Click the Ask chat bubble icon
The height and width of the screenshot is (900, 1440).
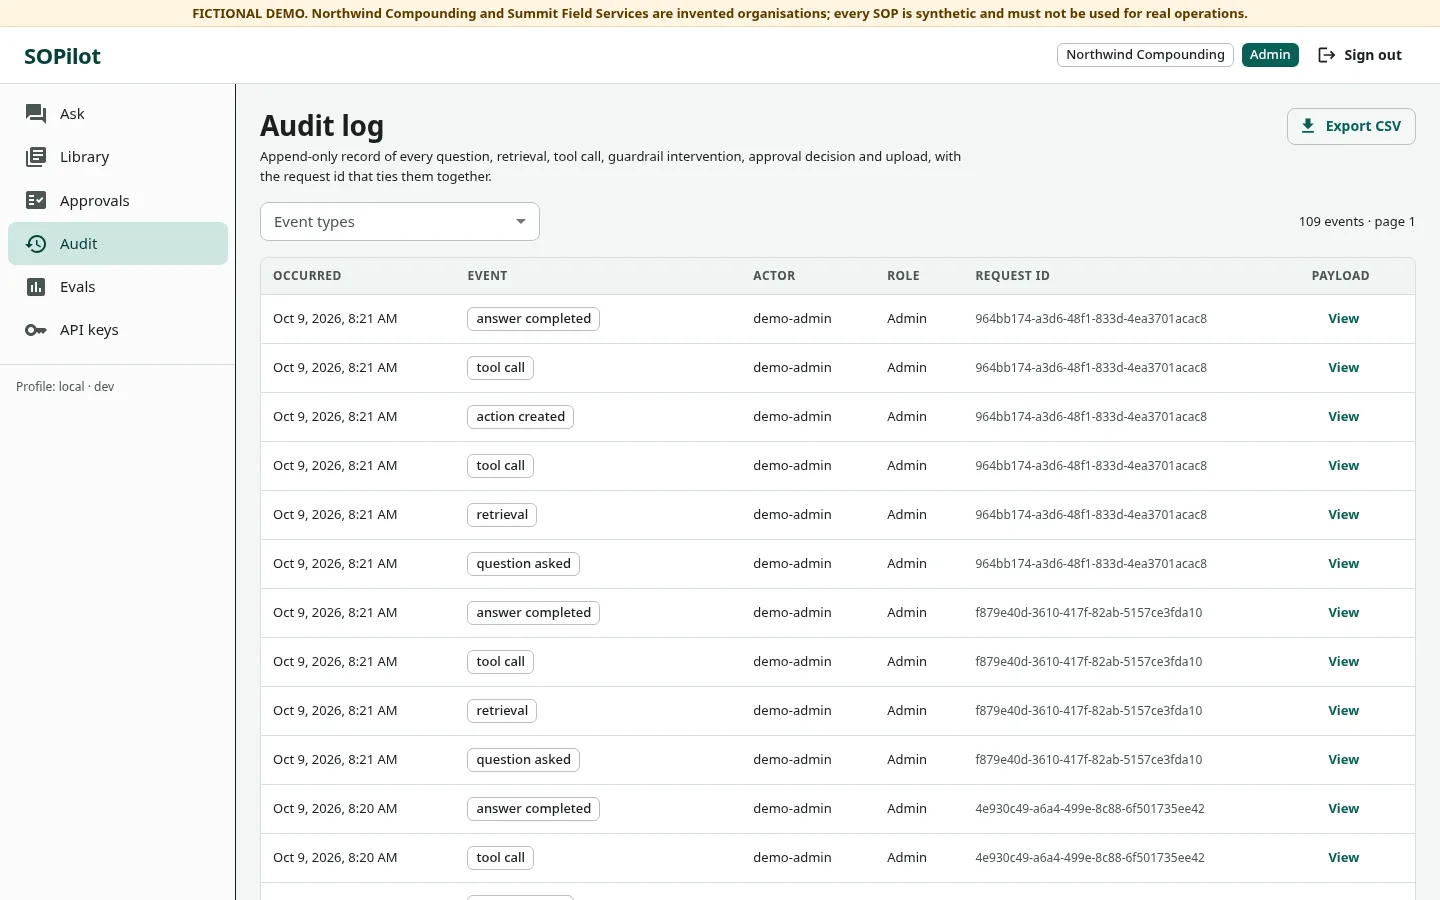[x=36, y=114]
